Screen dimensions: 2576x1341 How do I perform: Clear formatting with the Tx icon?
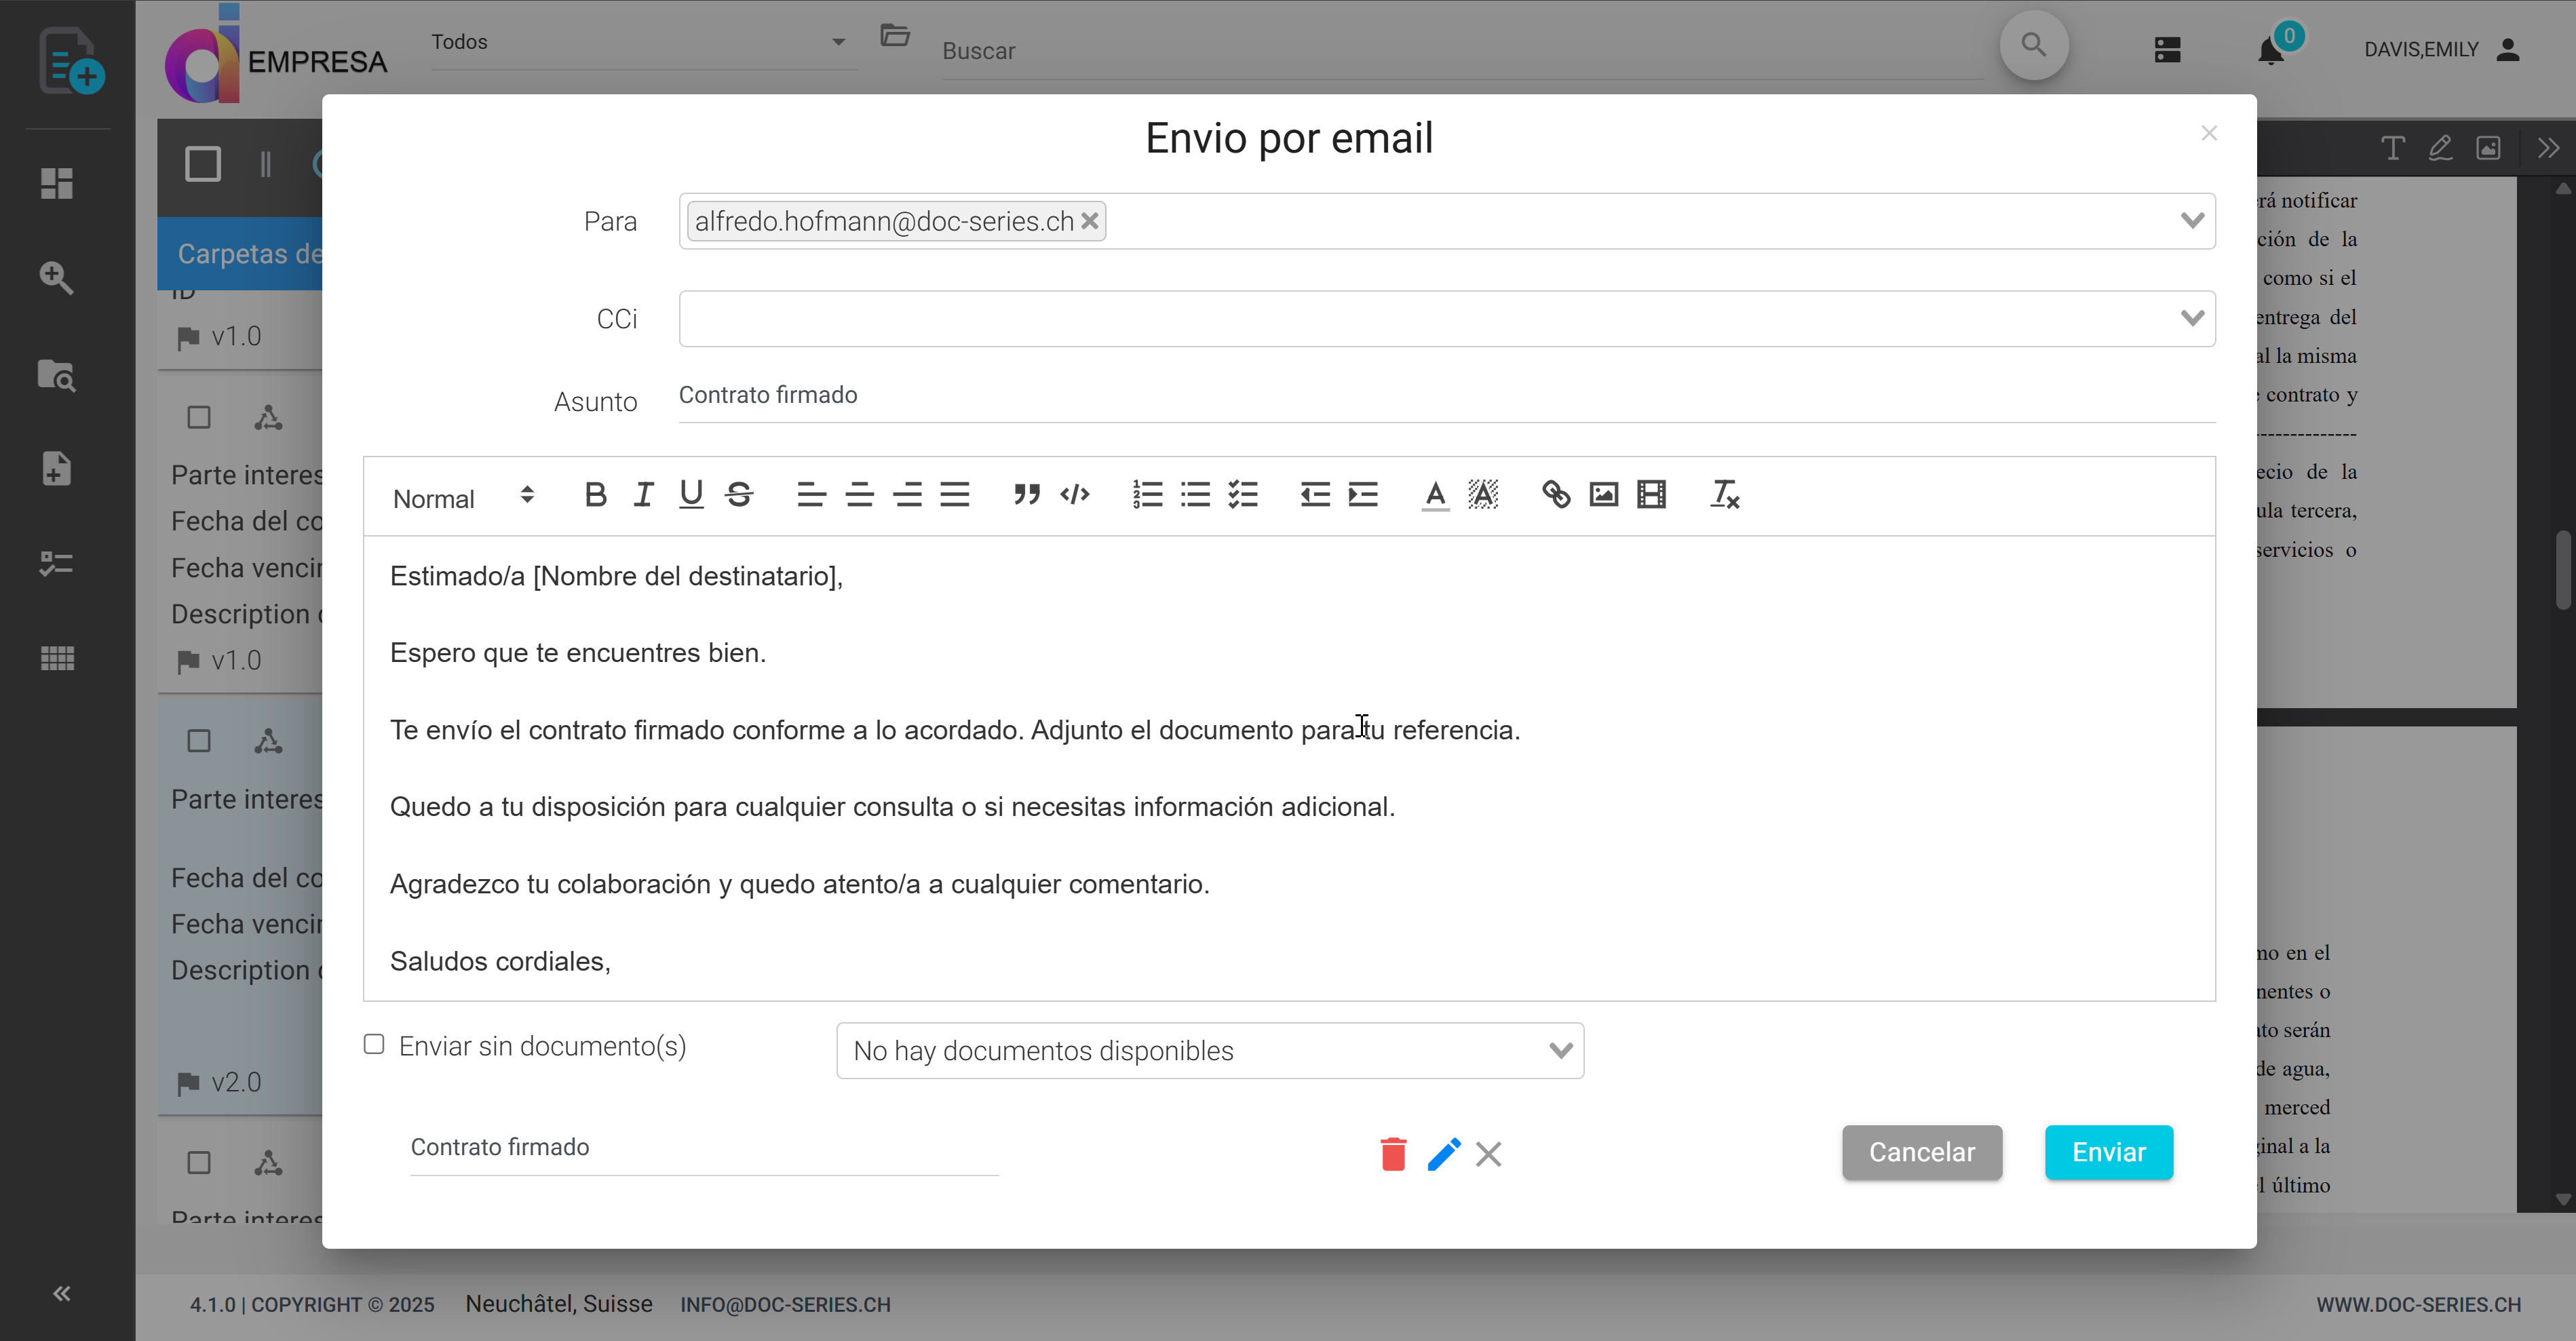pyautogui.click(x=1724, y=494)
